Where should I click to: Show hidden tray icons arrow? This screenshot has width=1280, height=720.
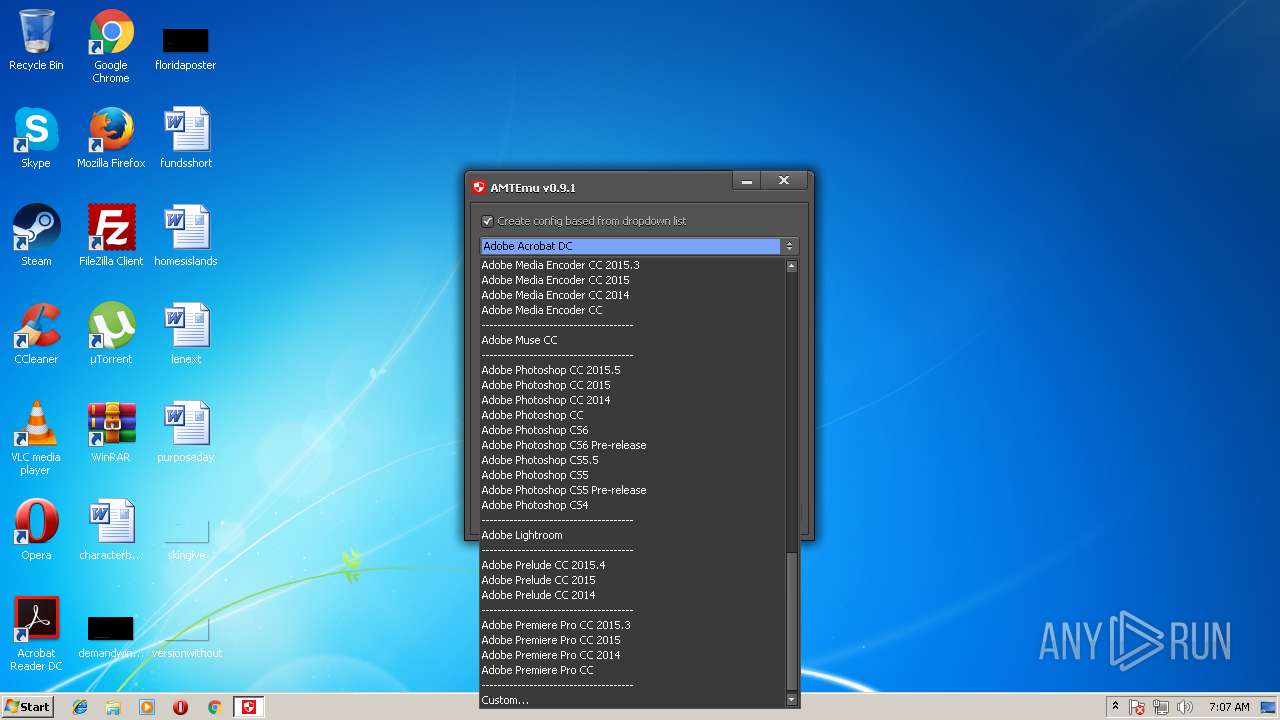1115,707
